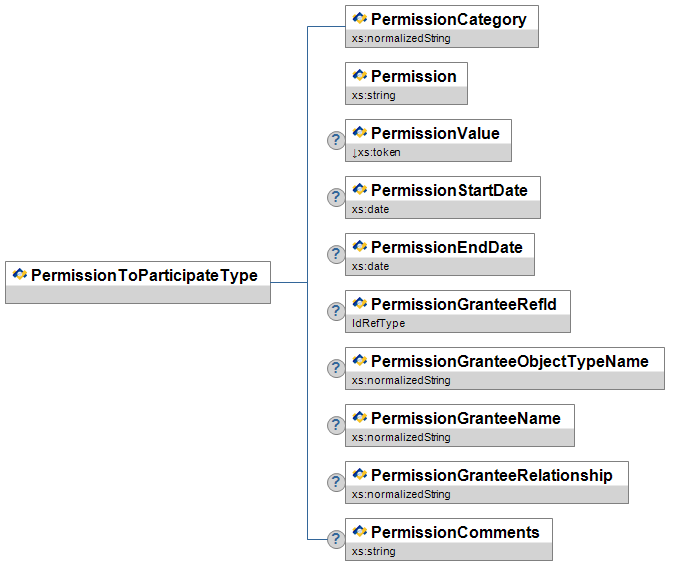This screenshot has width=687, height=565.
Task: Click the question mark icon beside PermissionValue
Action: (337, 140)
